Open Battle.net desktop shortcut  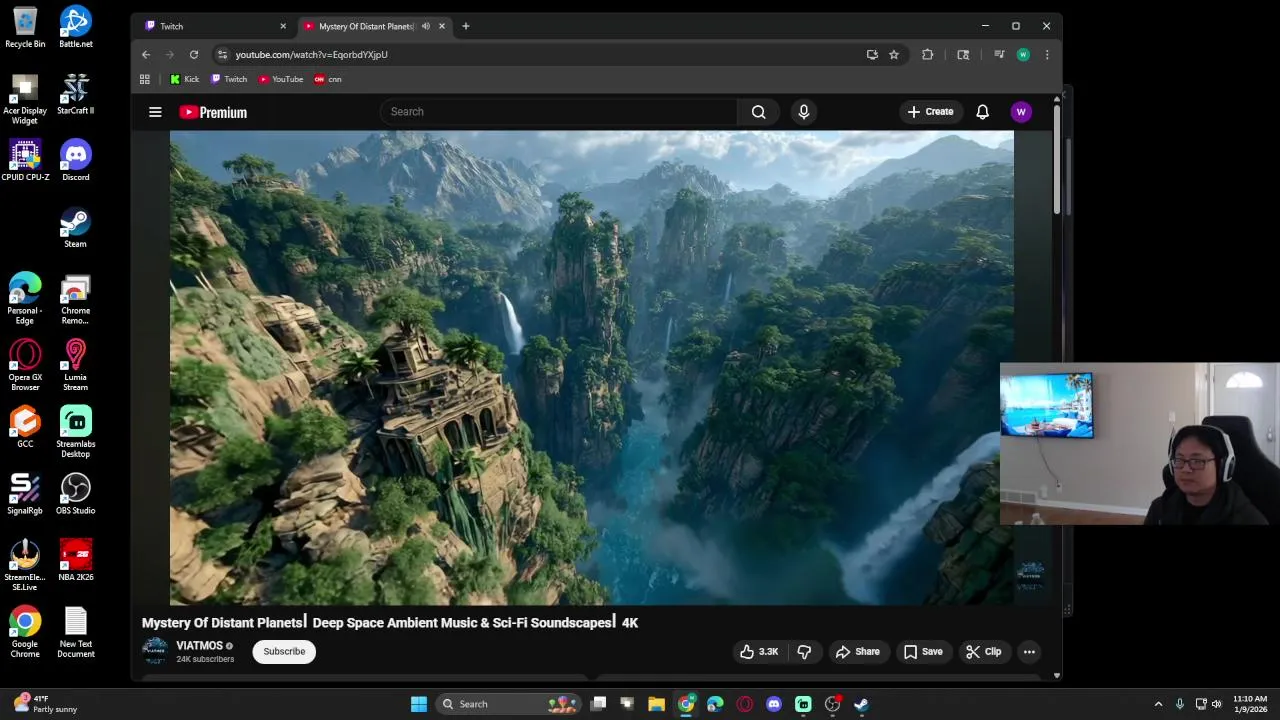[75, 27]
